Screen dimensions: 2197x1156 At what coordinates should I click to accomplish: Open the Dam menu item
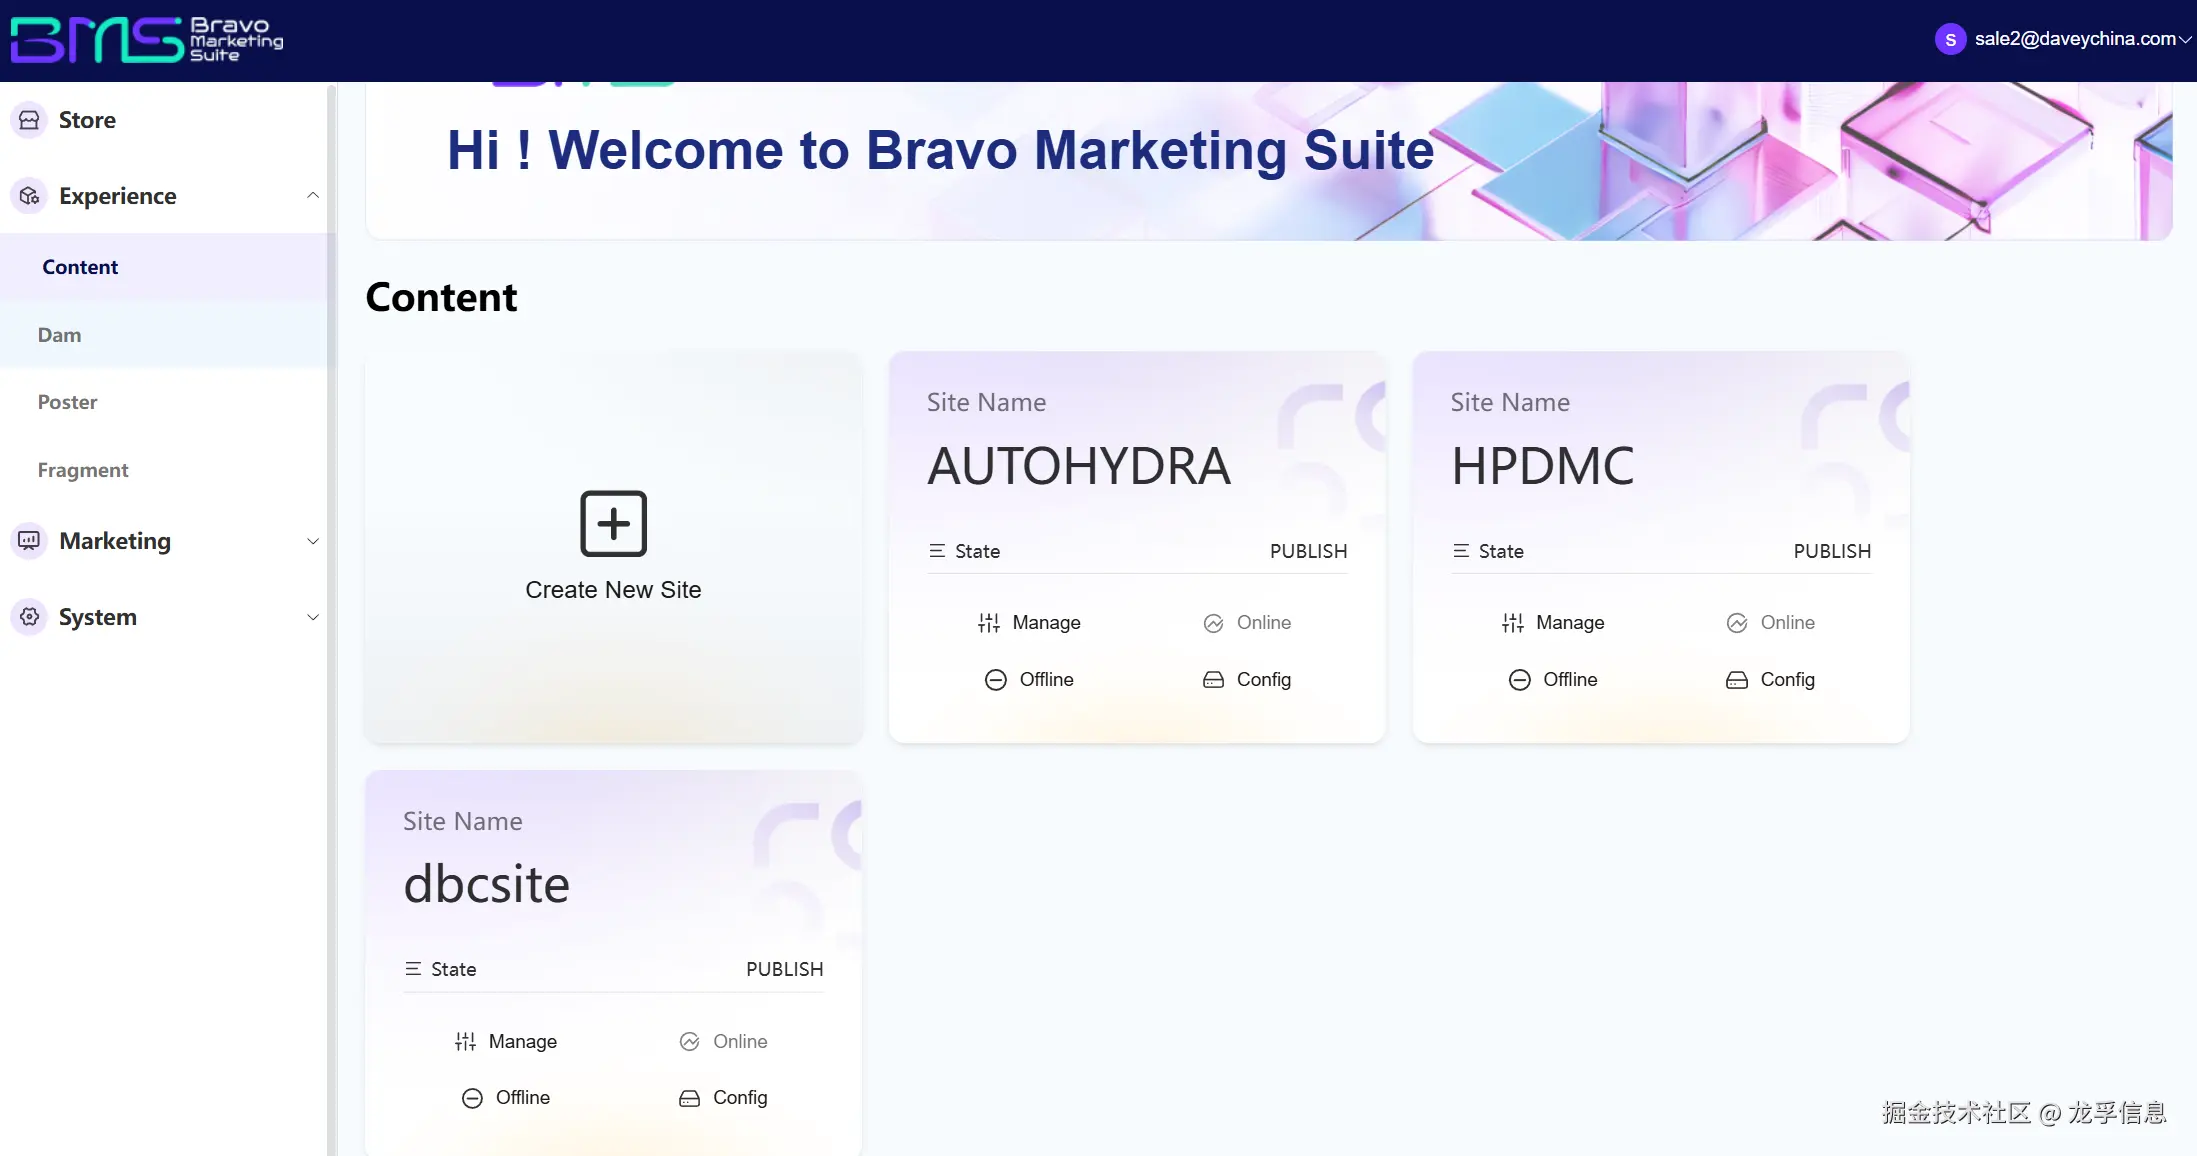coord(60,335)
